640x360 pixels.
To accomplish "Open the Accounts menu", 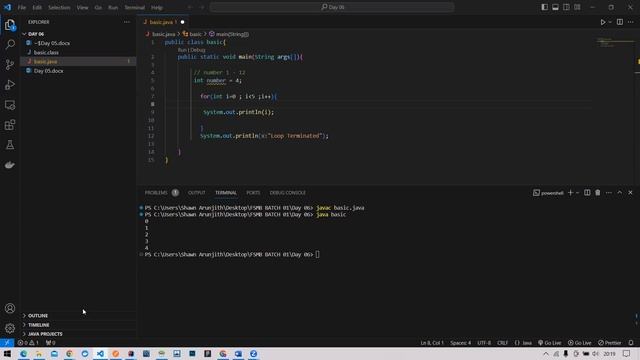I will [x=10, y=308].
